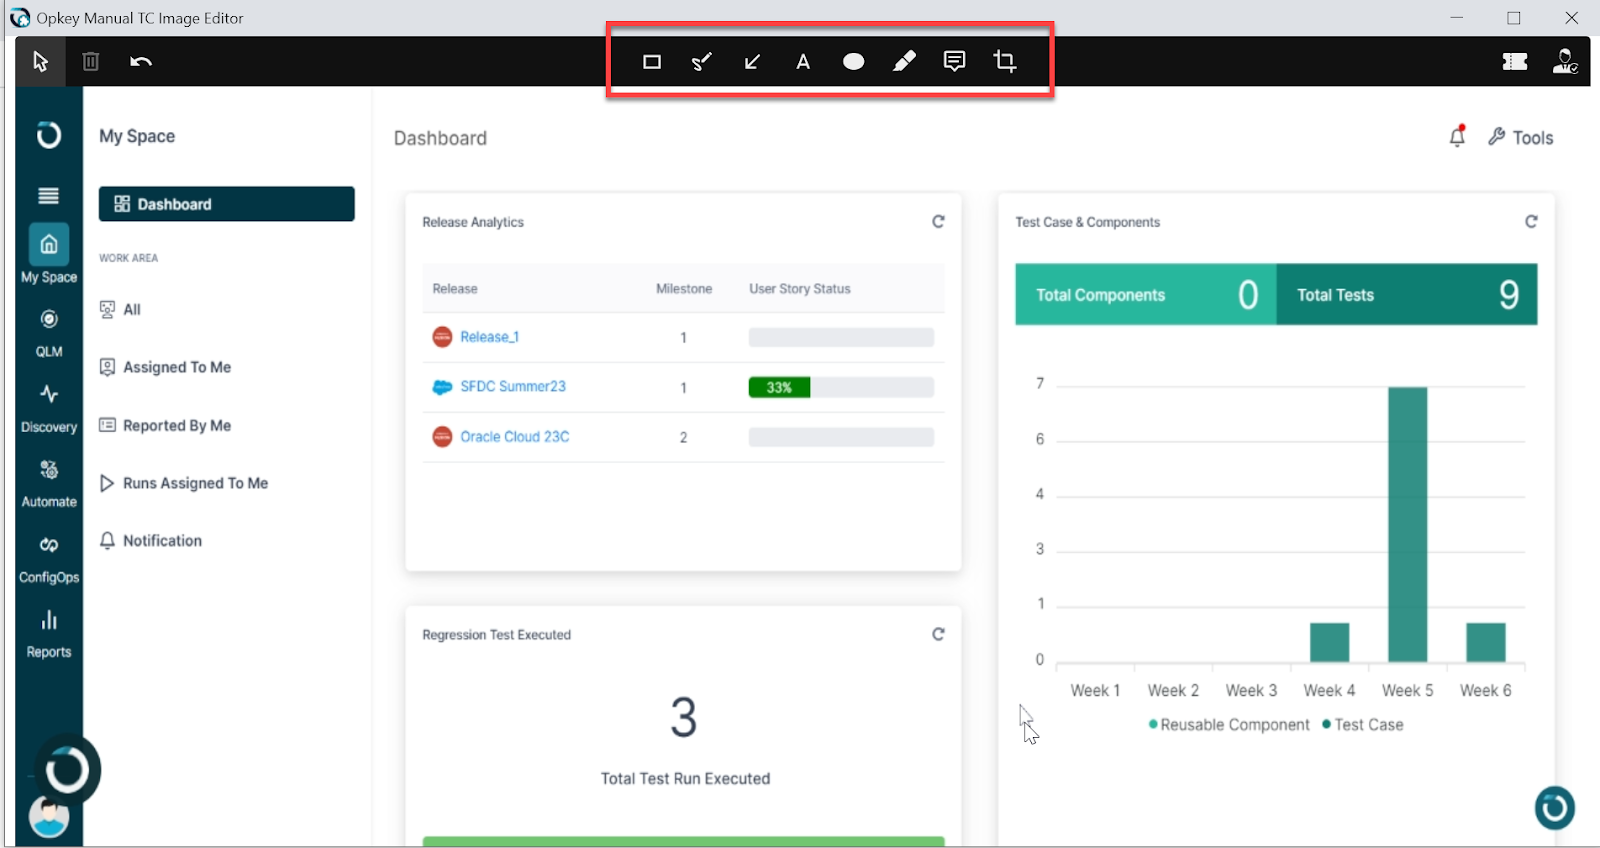Open the Tools menu
1600x848 pixels.
[x=1520, y=137]
